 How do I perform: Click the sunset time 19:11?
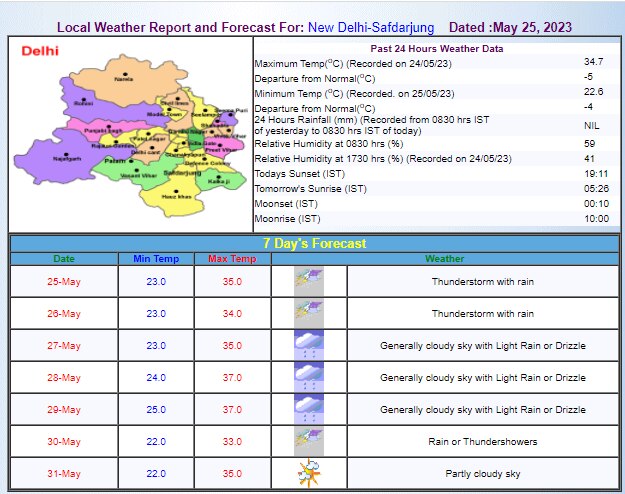(x=596, y=174)
